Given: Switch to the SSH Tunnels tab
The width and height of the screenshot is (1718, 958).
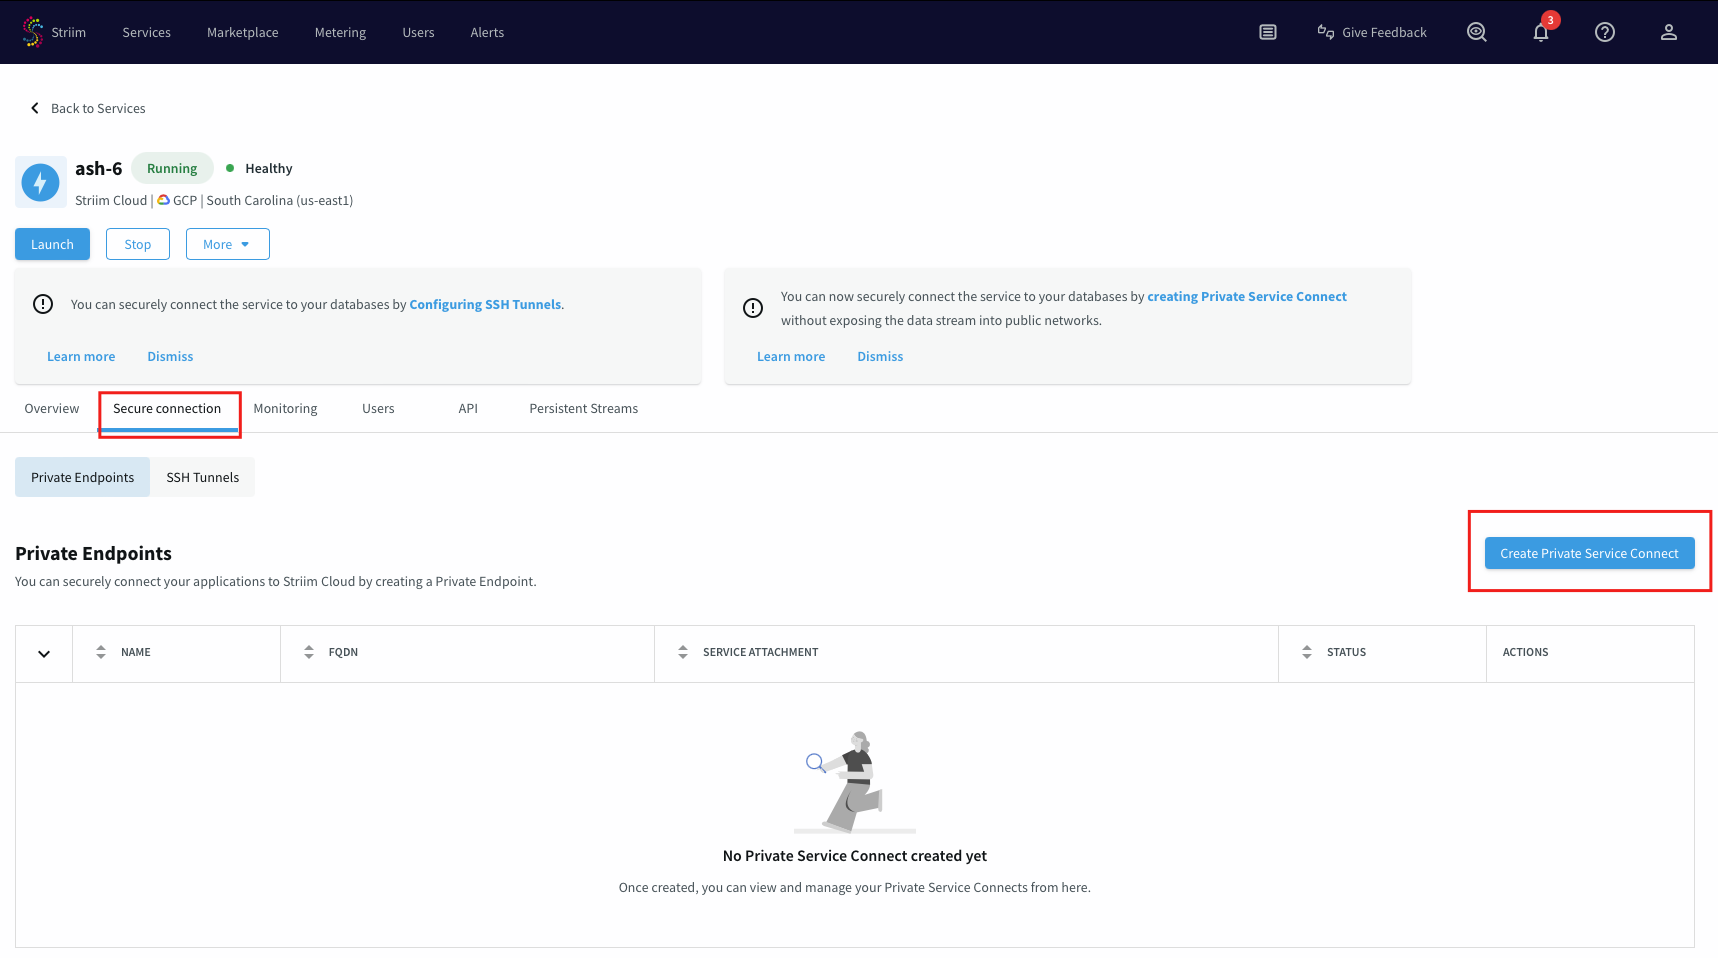Looking at the screenshot, I should (202, 477).
